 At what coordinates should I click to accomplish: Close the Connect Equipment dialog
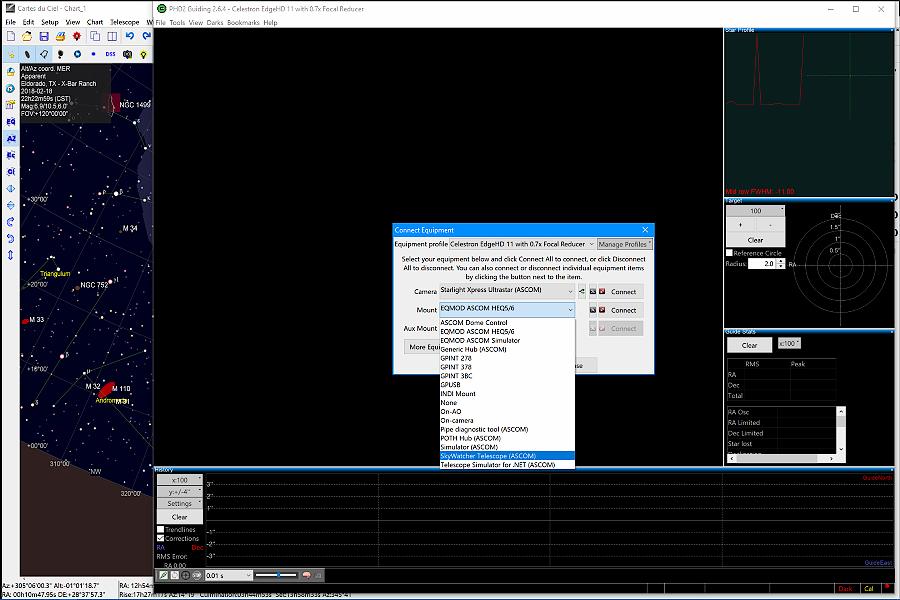click(645, 230)
